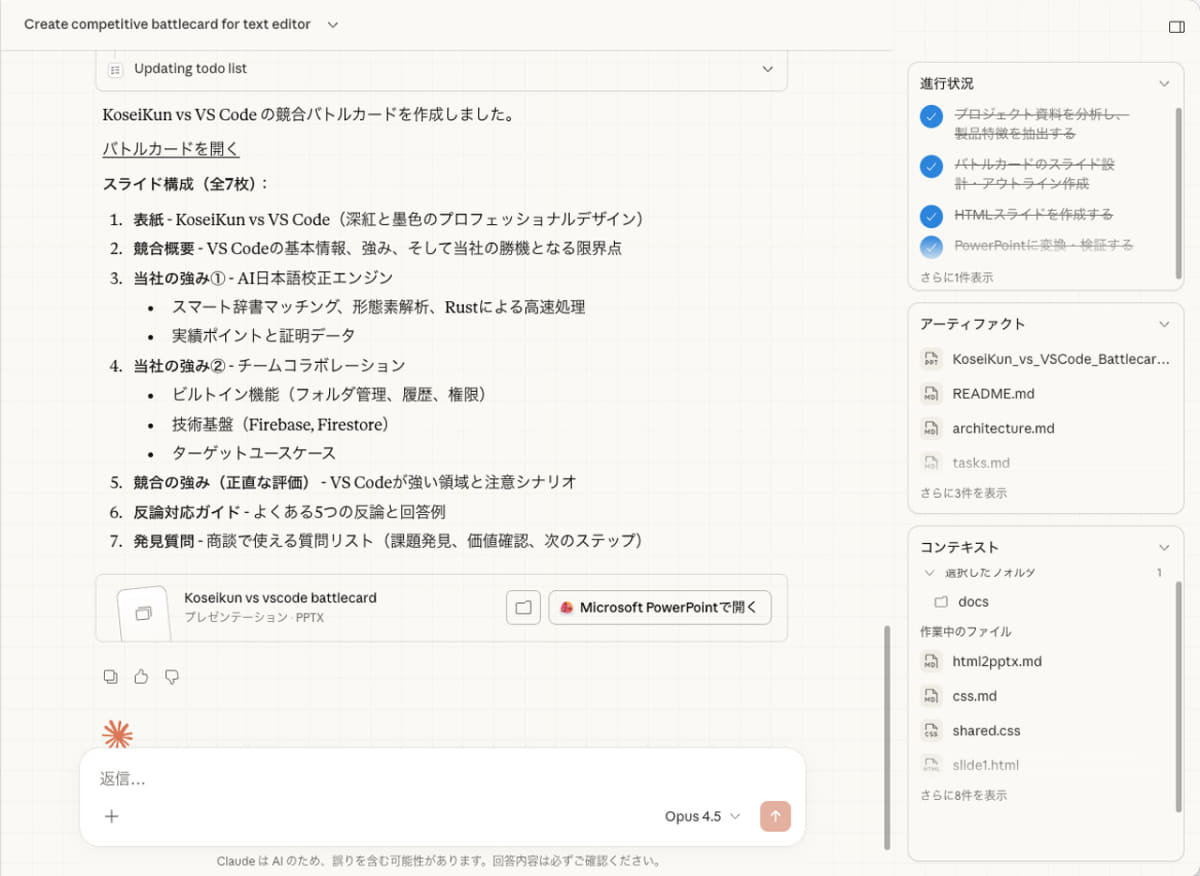Image resolution: width=1200 pixels, height=876 pixels.
Task: Click the checkmark for HTMLスライドを作成する
Action: 930,214
